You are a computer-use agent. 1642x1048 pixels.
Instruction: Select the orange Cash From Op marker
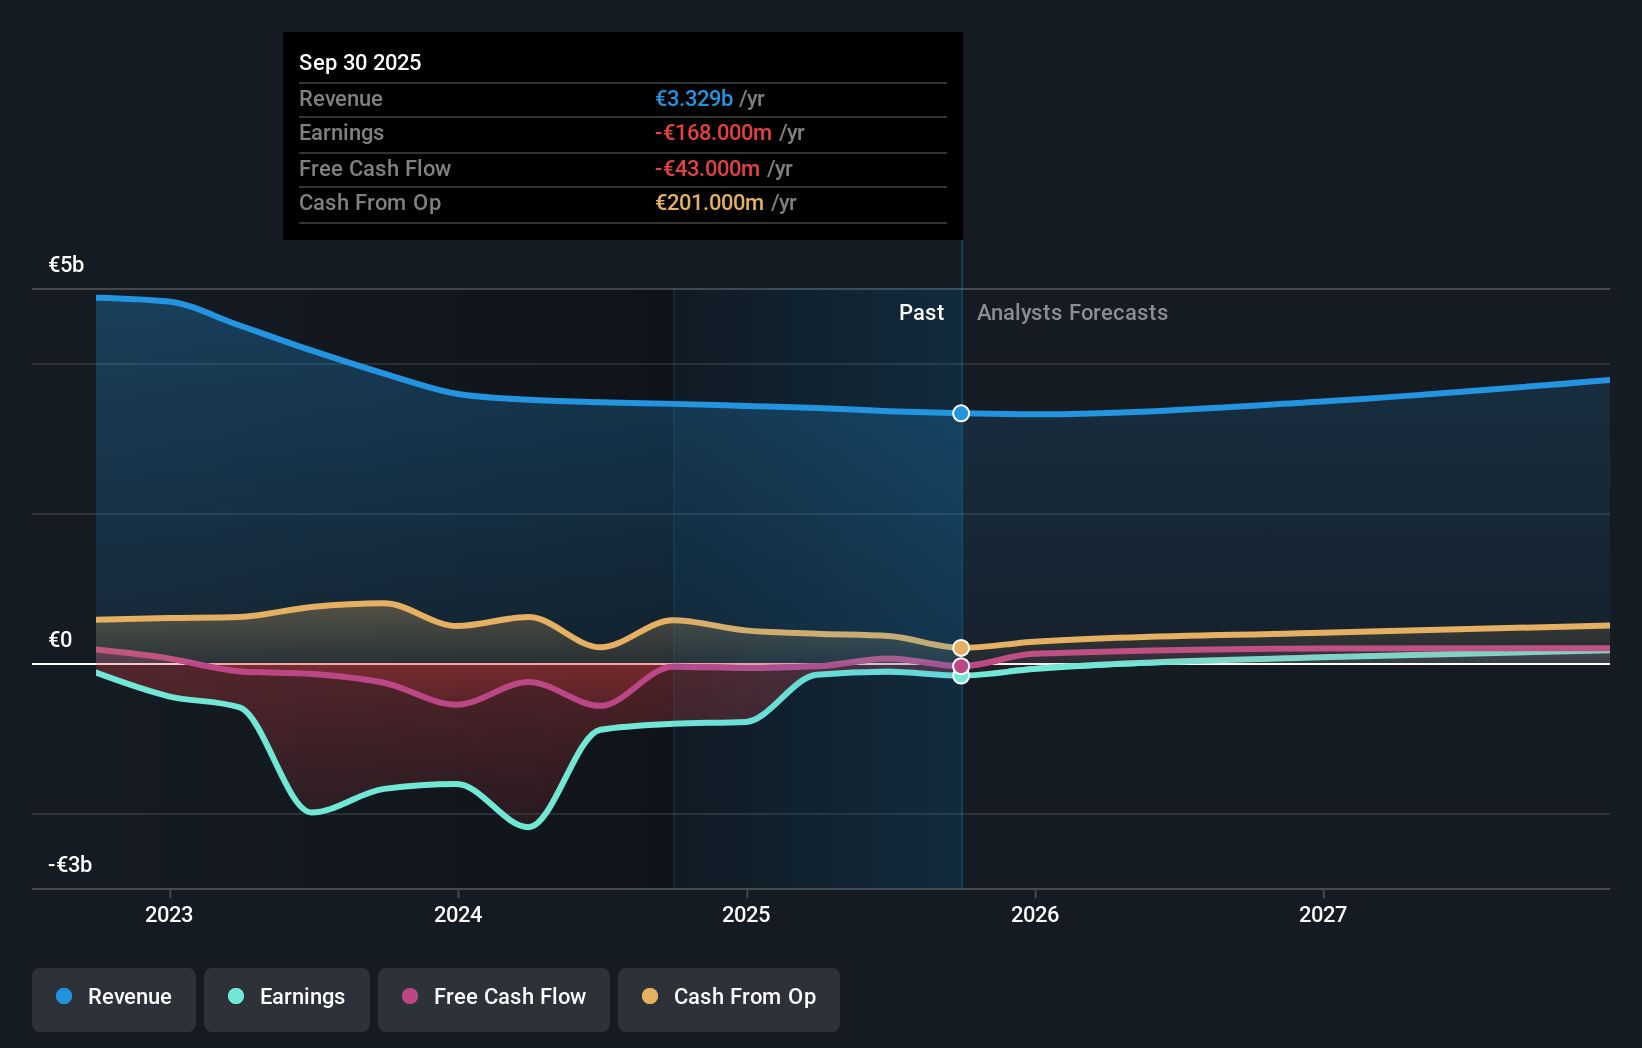pyautogui.click(x=960, y=648)
